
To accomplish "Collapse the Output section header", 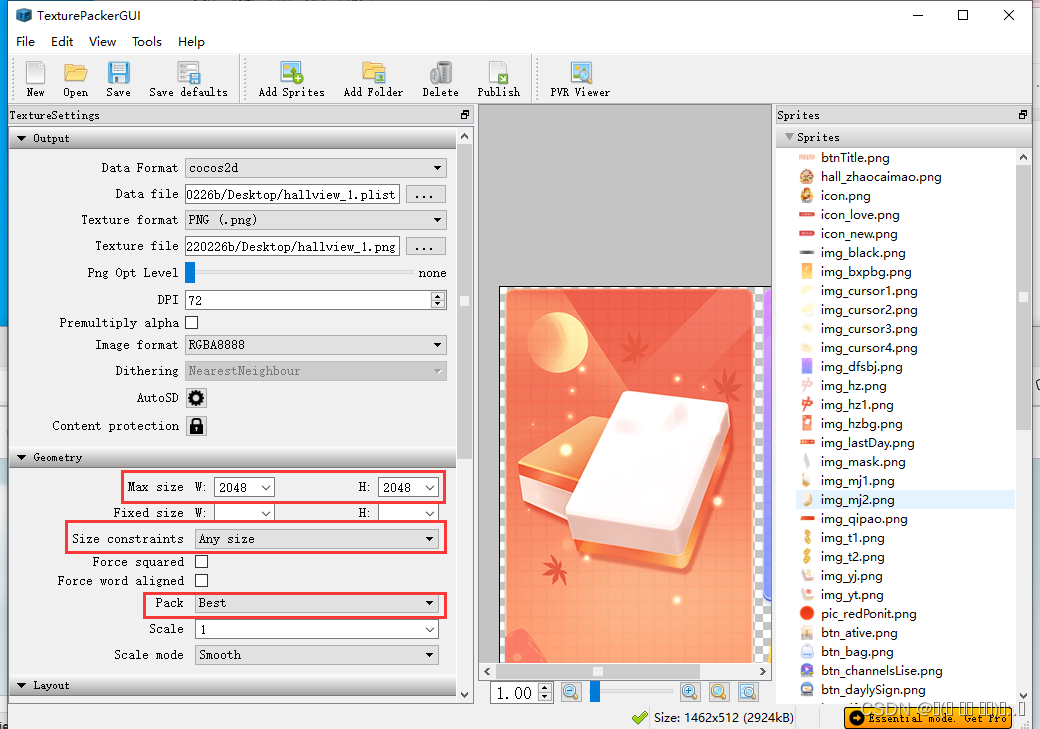I will 21,138.
